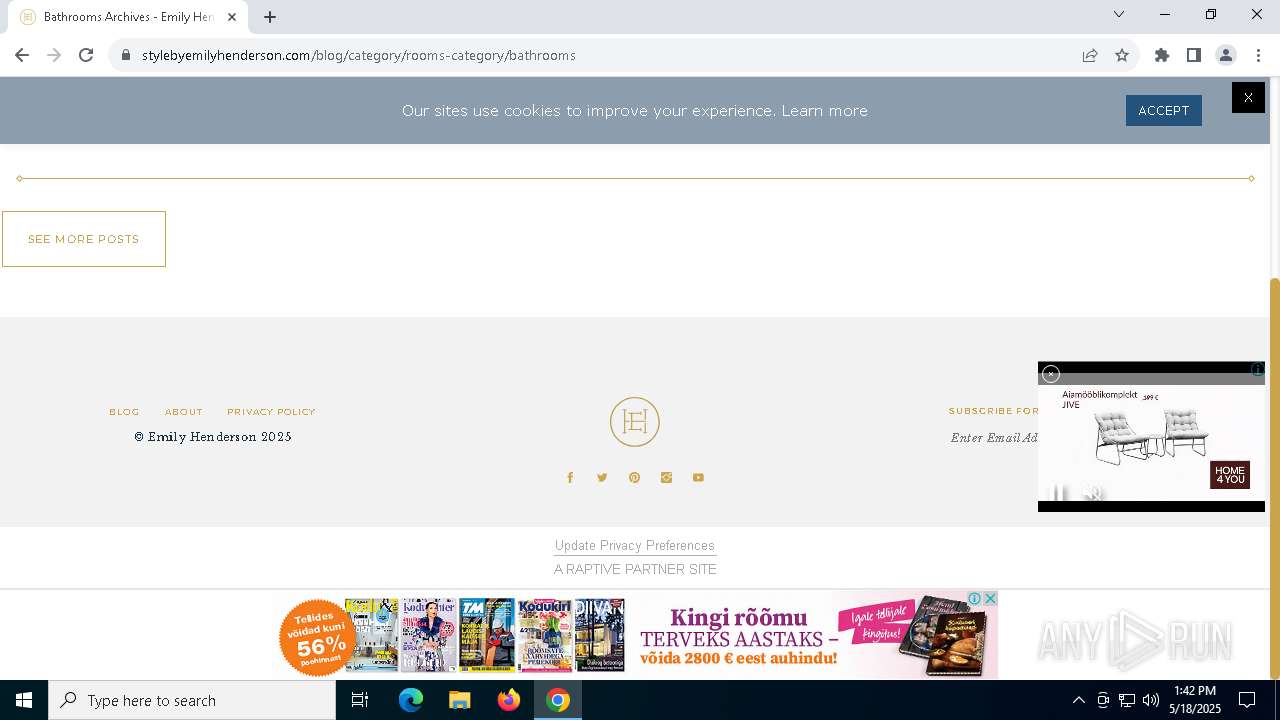Open the Chrome extensions puzzle icon

[x=1162, y=55]
